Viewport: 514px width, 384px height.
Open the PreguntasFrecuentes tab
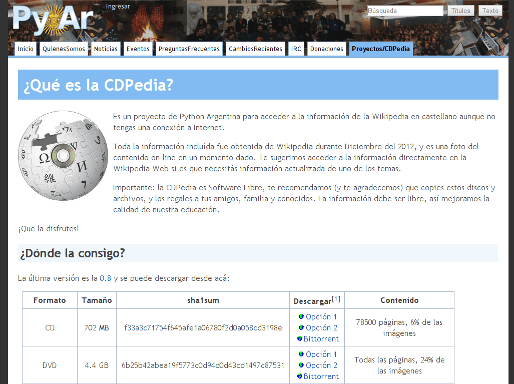click(189, 49)
